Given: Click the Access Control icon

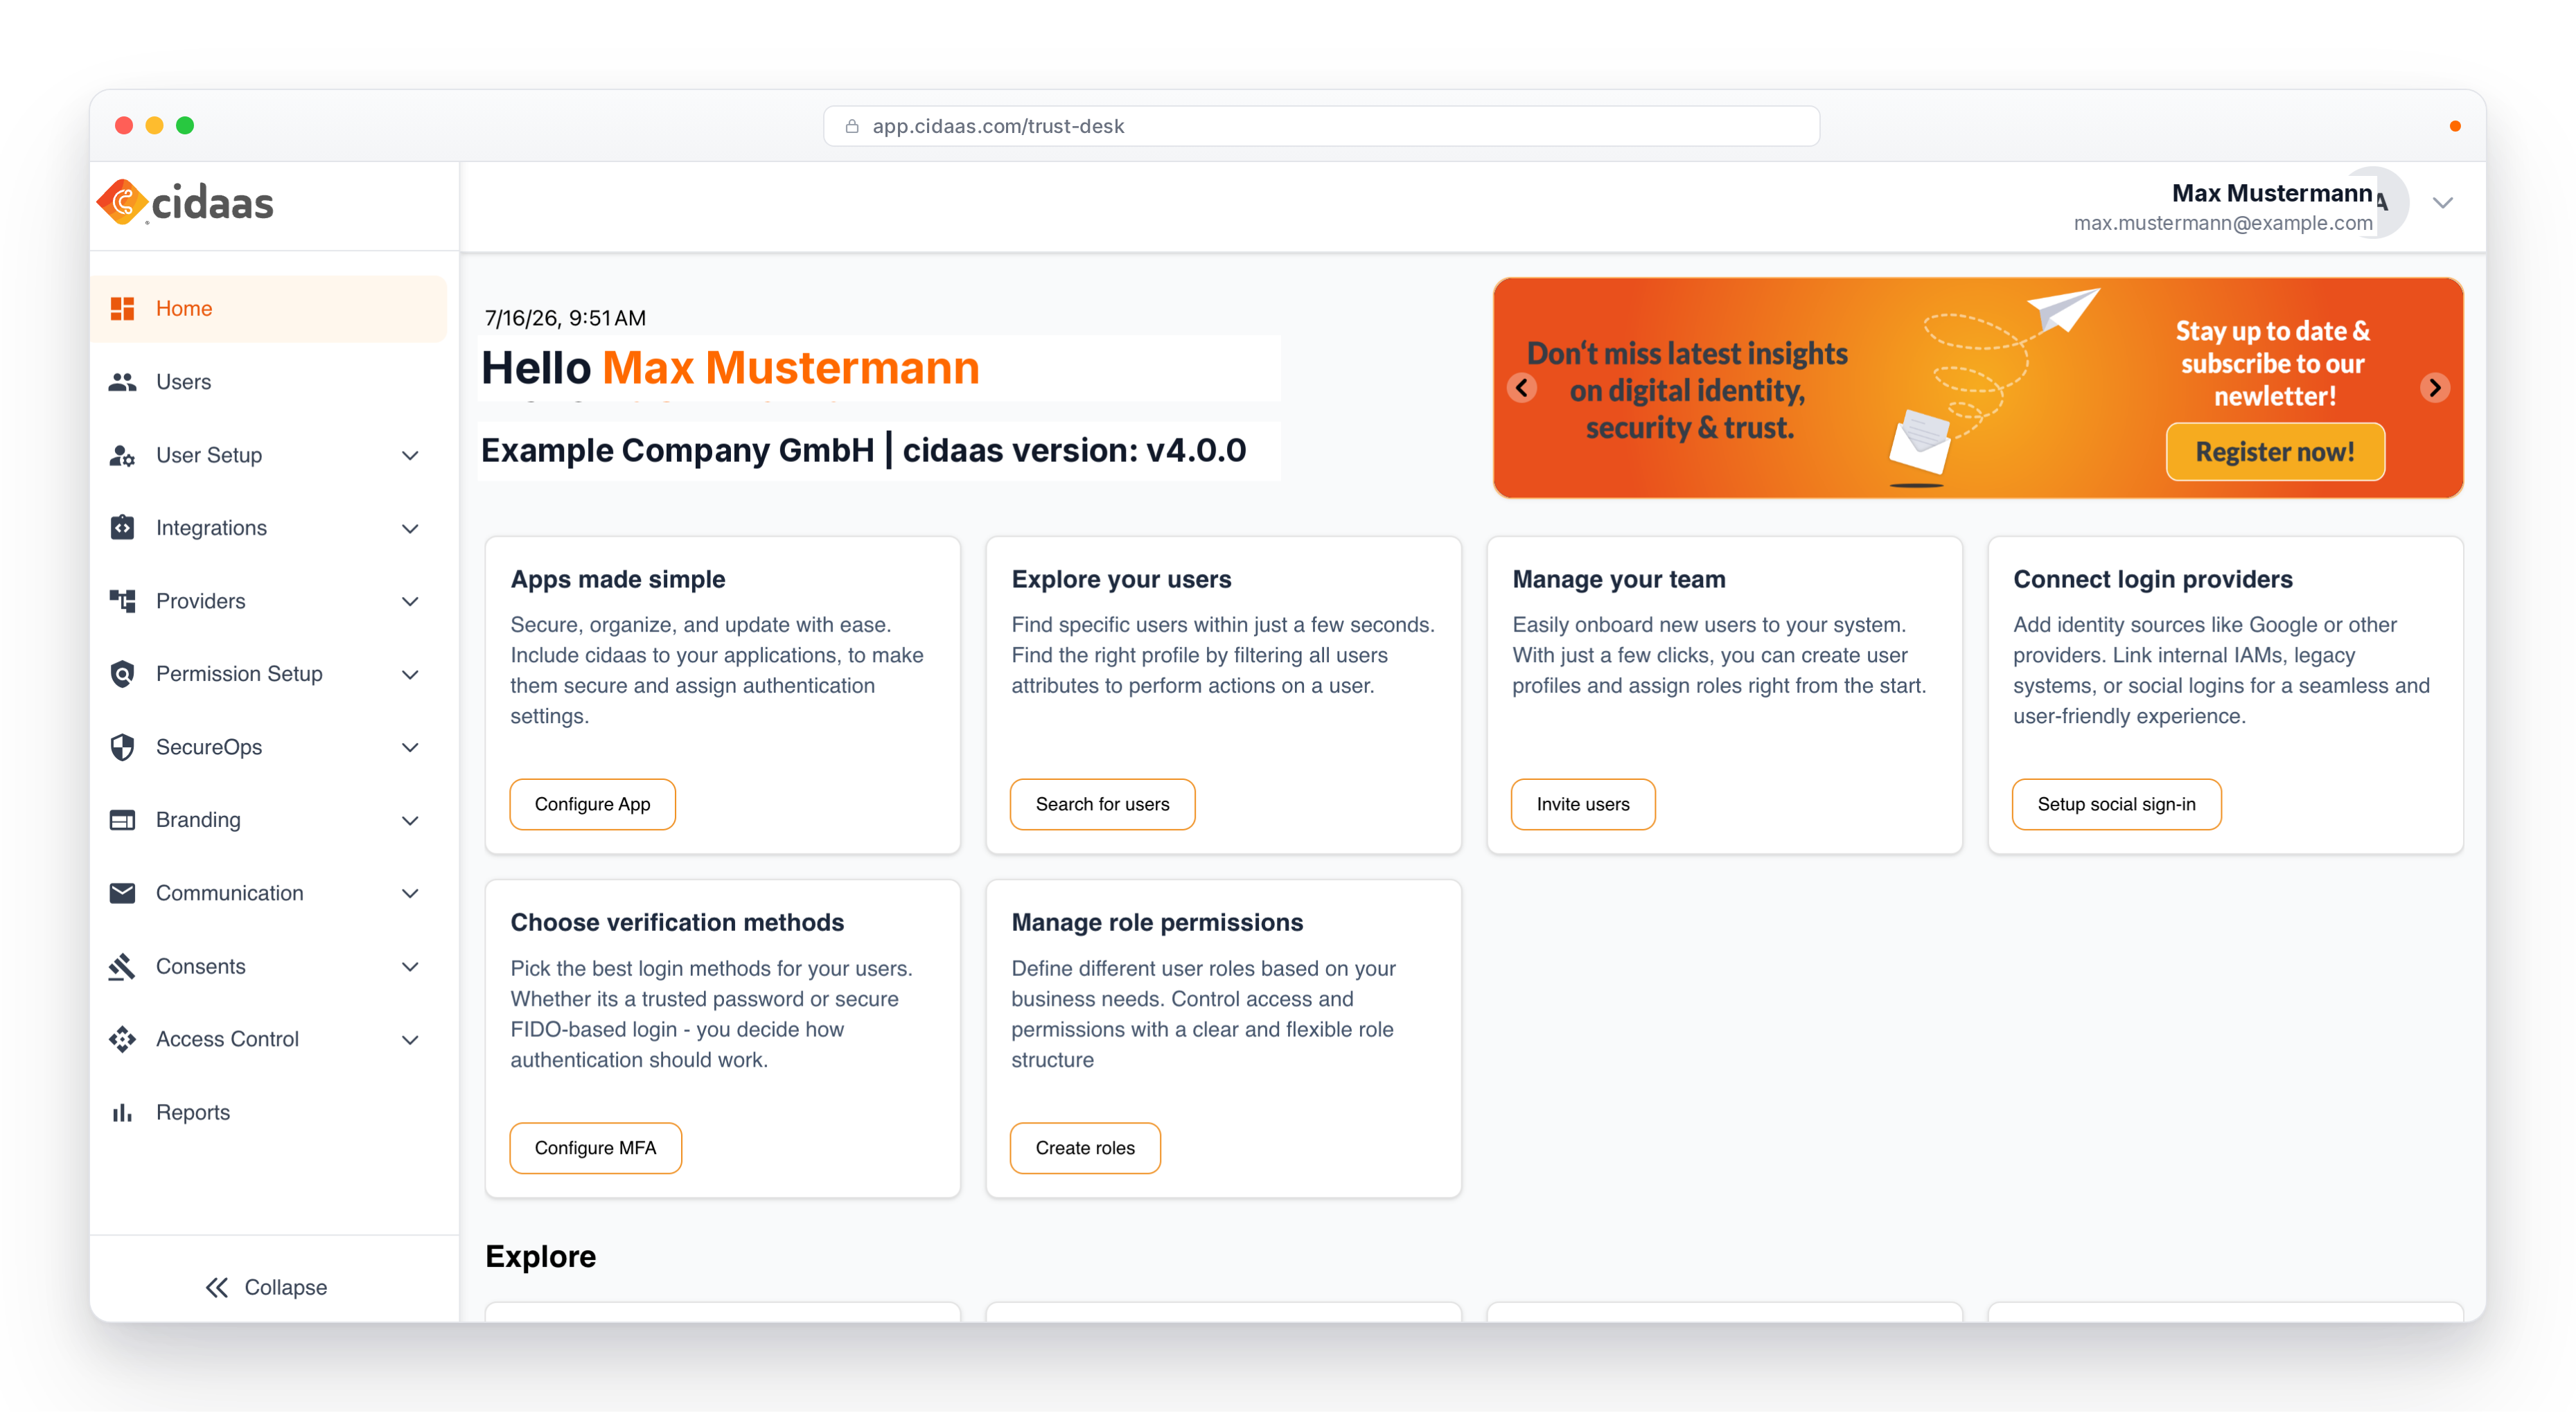Looking at the screenshot, I should (122, 1039).
